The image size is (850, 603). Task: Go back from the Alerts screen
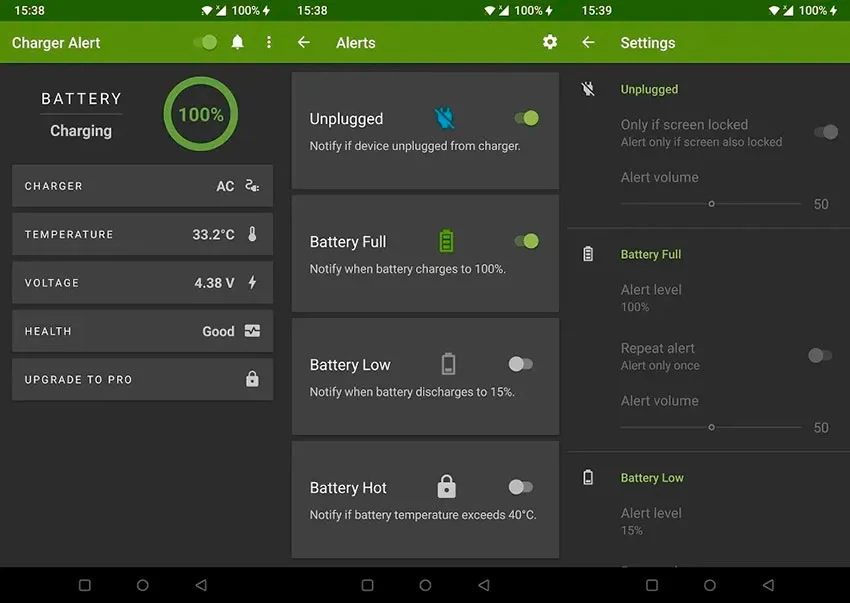coord(304,42)
